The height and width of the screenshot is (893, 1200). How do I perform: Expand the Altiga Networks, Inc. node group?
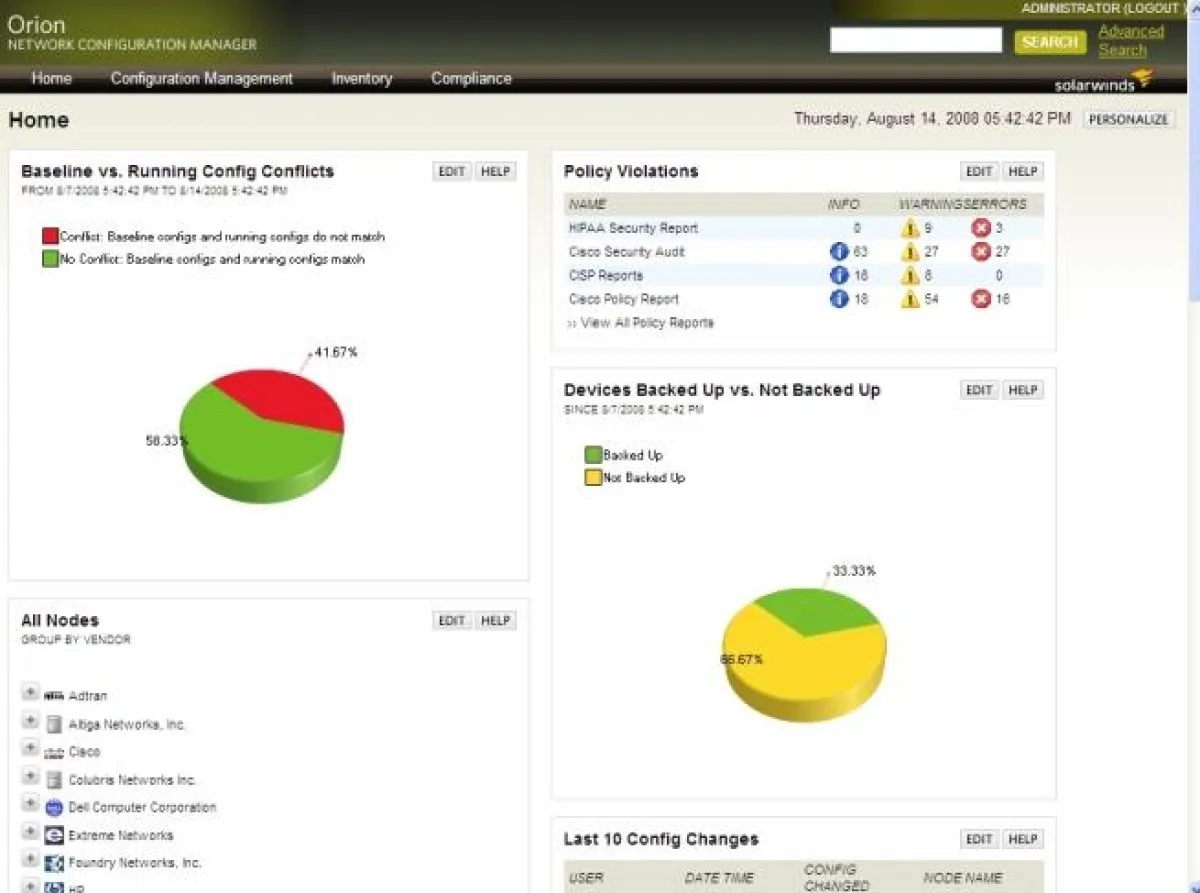(30, 723)
